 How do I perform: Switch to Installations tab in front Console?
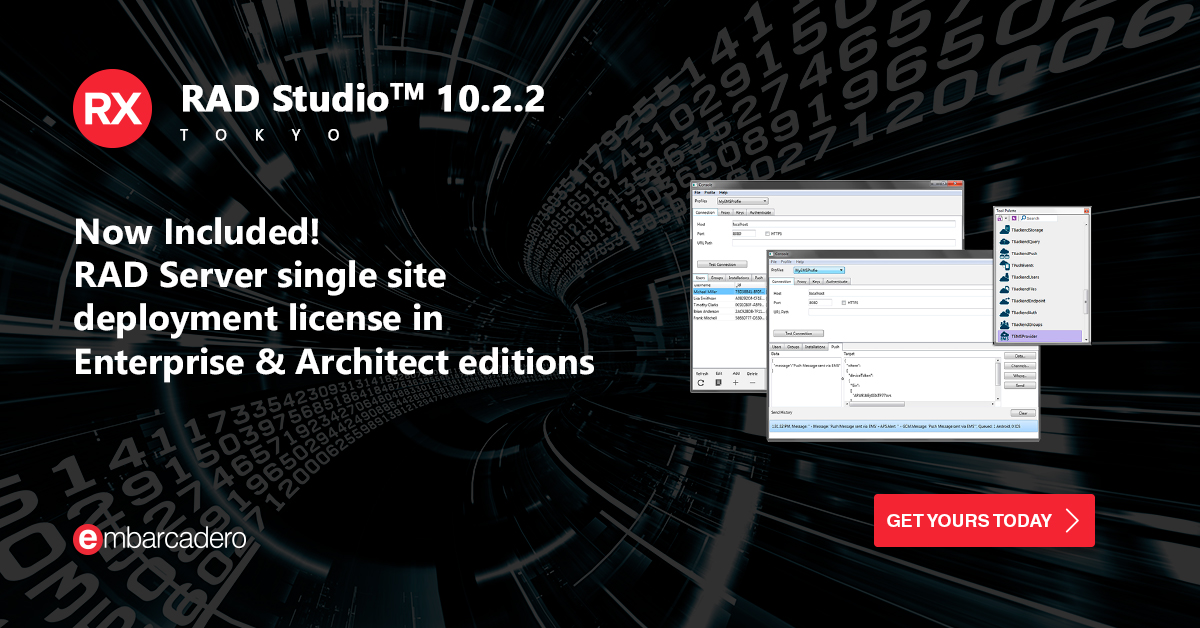point(815,347)
